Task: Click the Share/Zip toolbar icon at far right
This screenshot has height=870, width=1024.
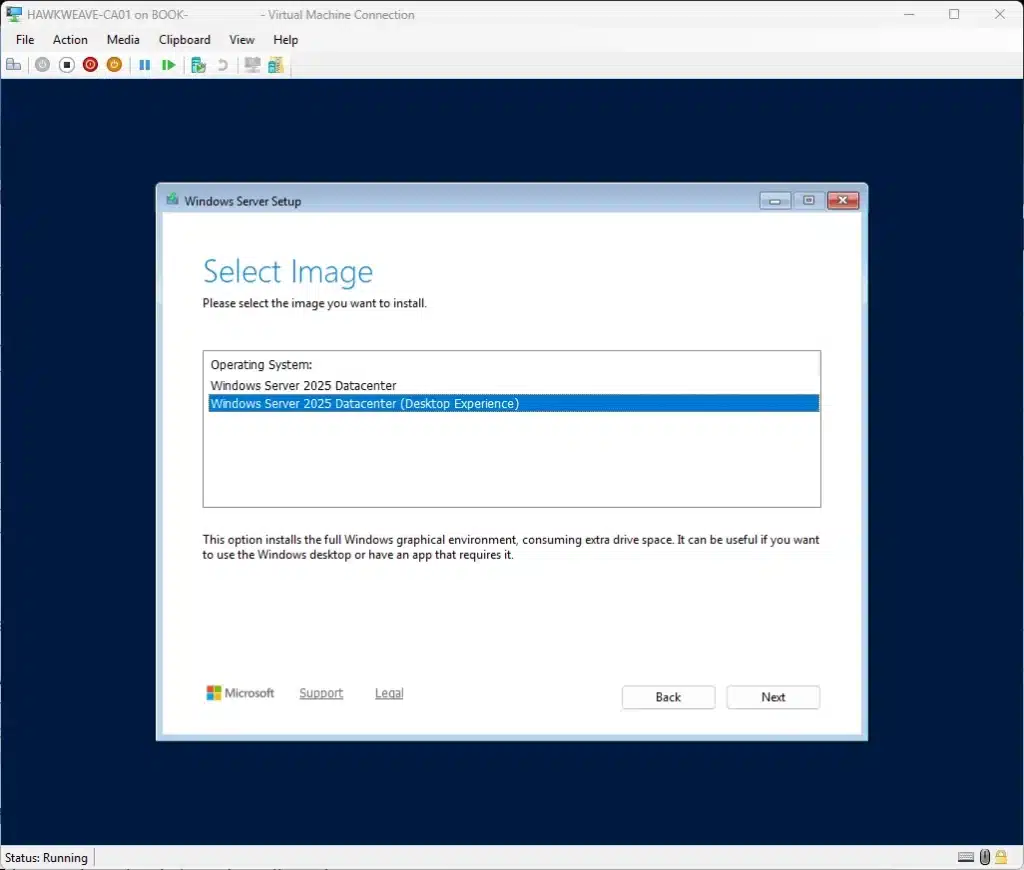Action: 275,65
